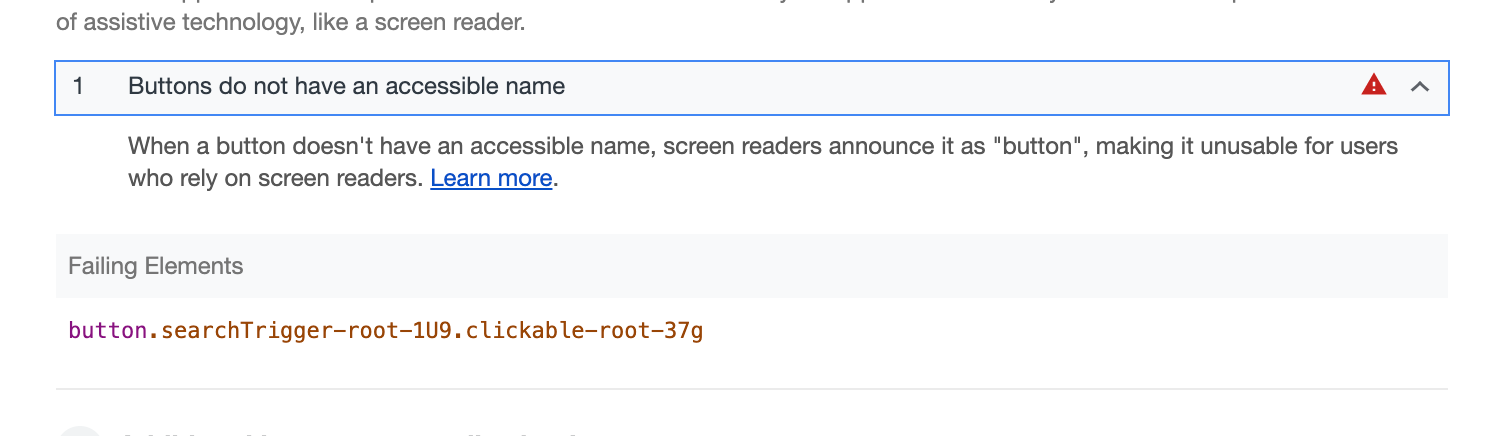Click the description about screen readers announcing "button"

[763, 162]
